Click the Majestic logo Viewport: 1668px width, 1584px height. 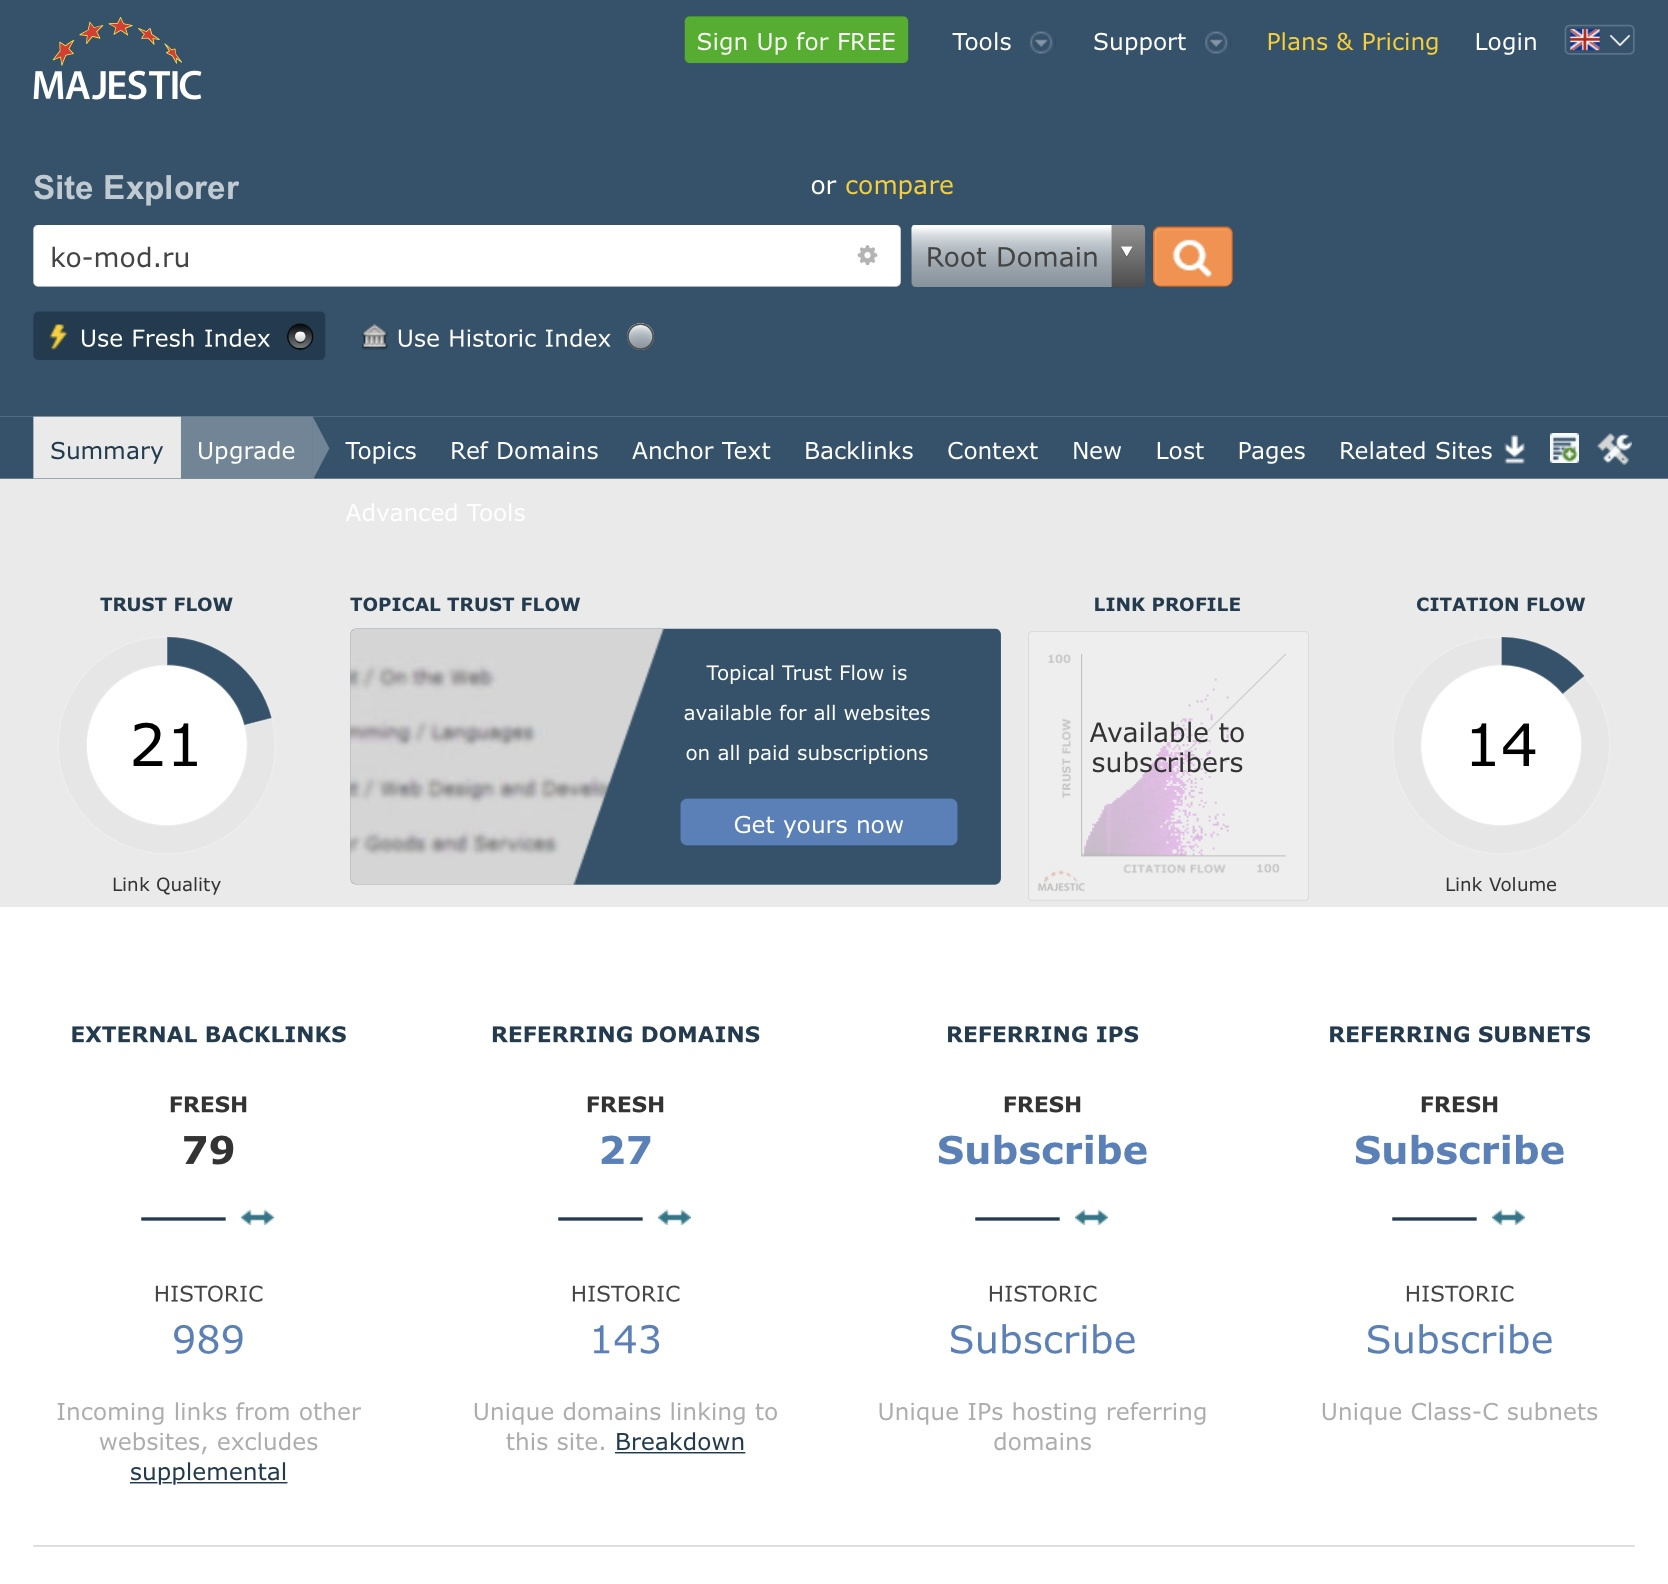117,59
